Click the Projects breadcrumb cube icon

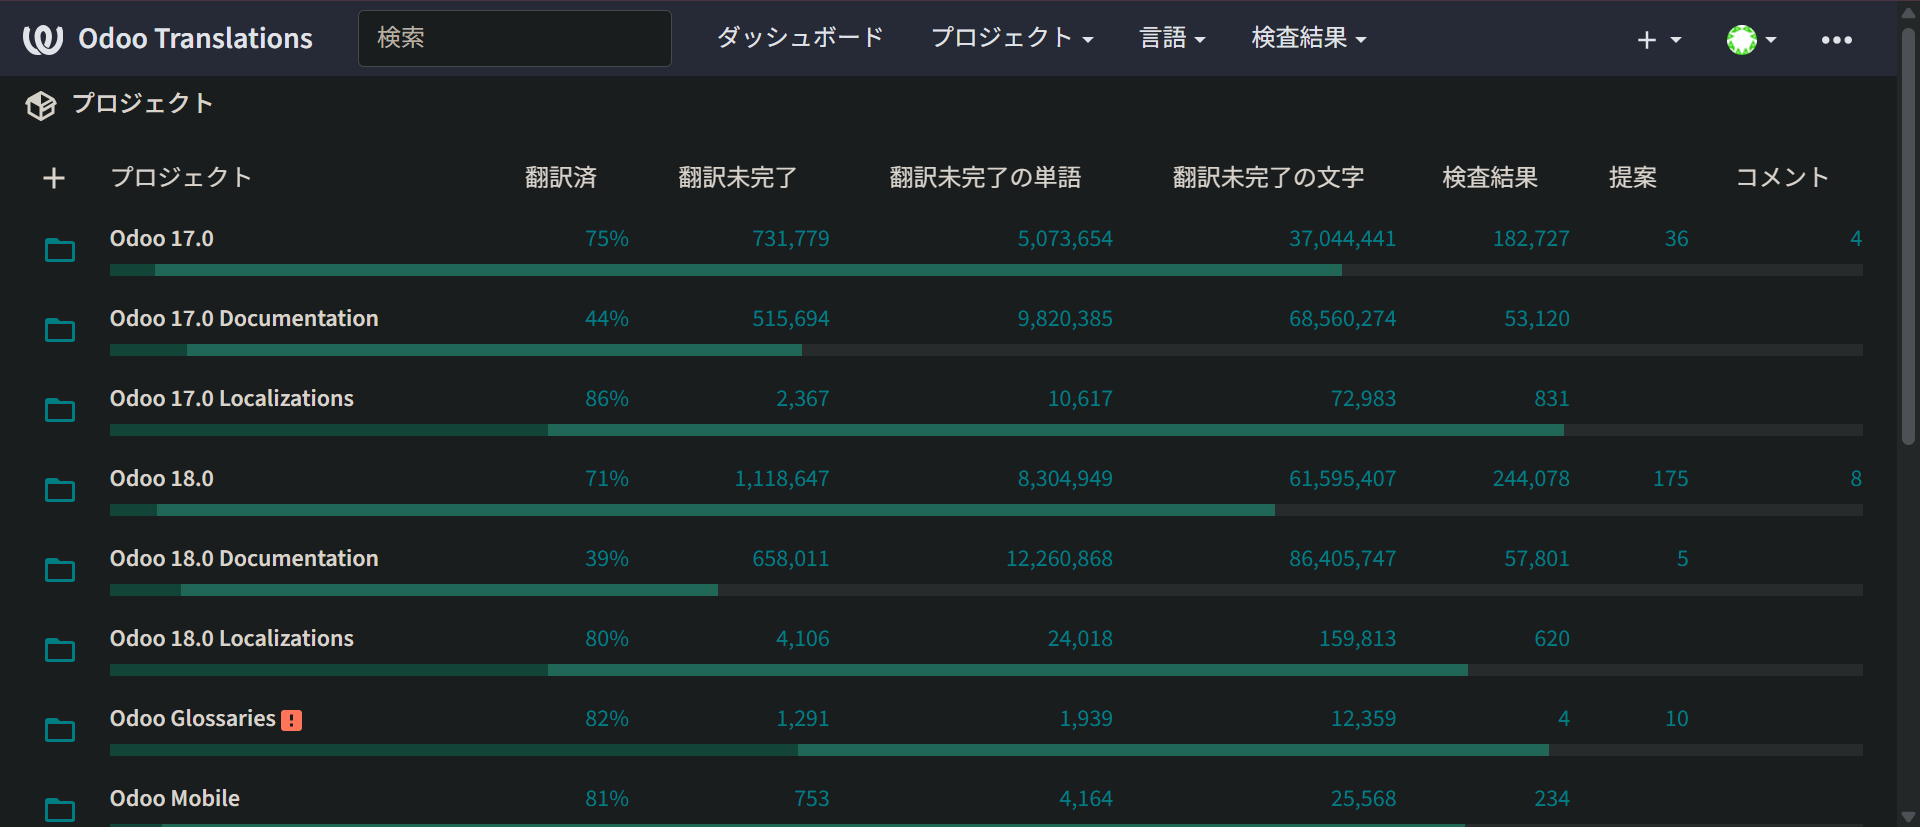click(x=41, y=105)
